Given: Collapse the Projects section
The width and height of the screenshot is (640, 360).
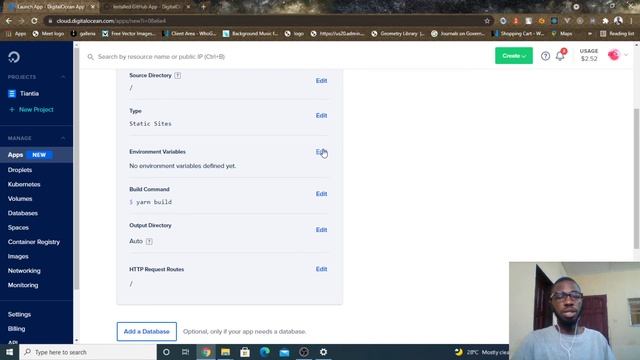Looking at the screenshot, I should [63, 77].
